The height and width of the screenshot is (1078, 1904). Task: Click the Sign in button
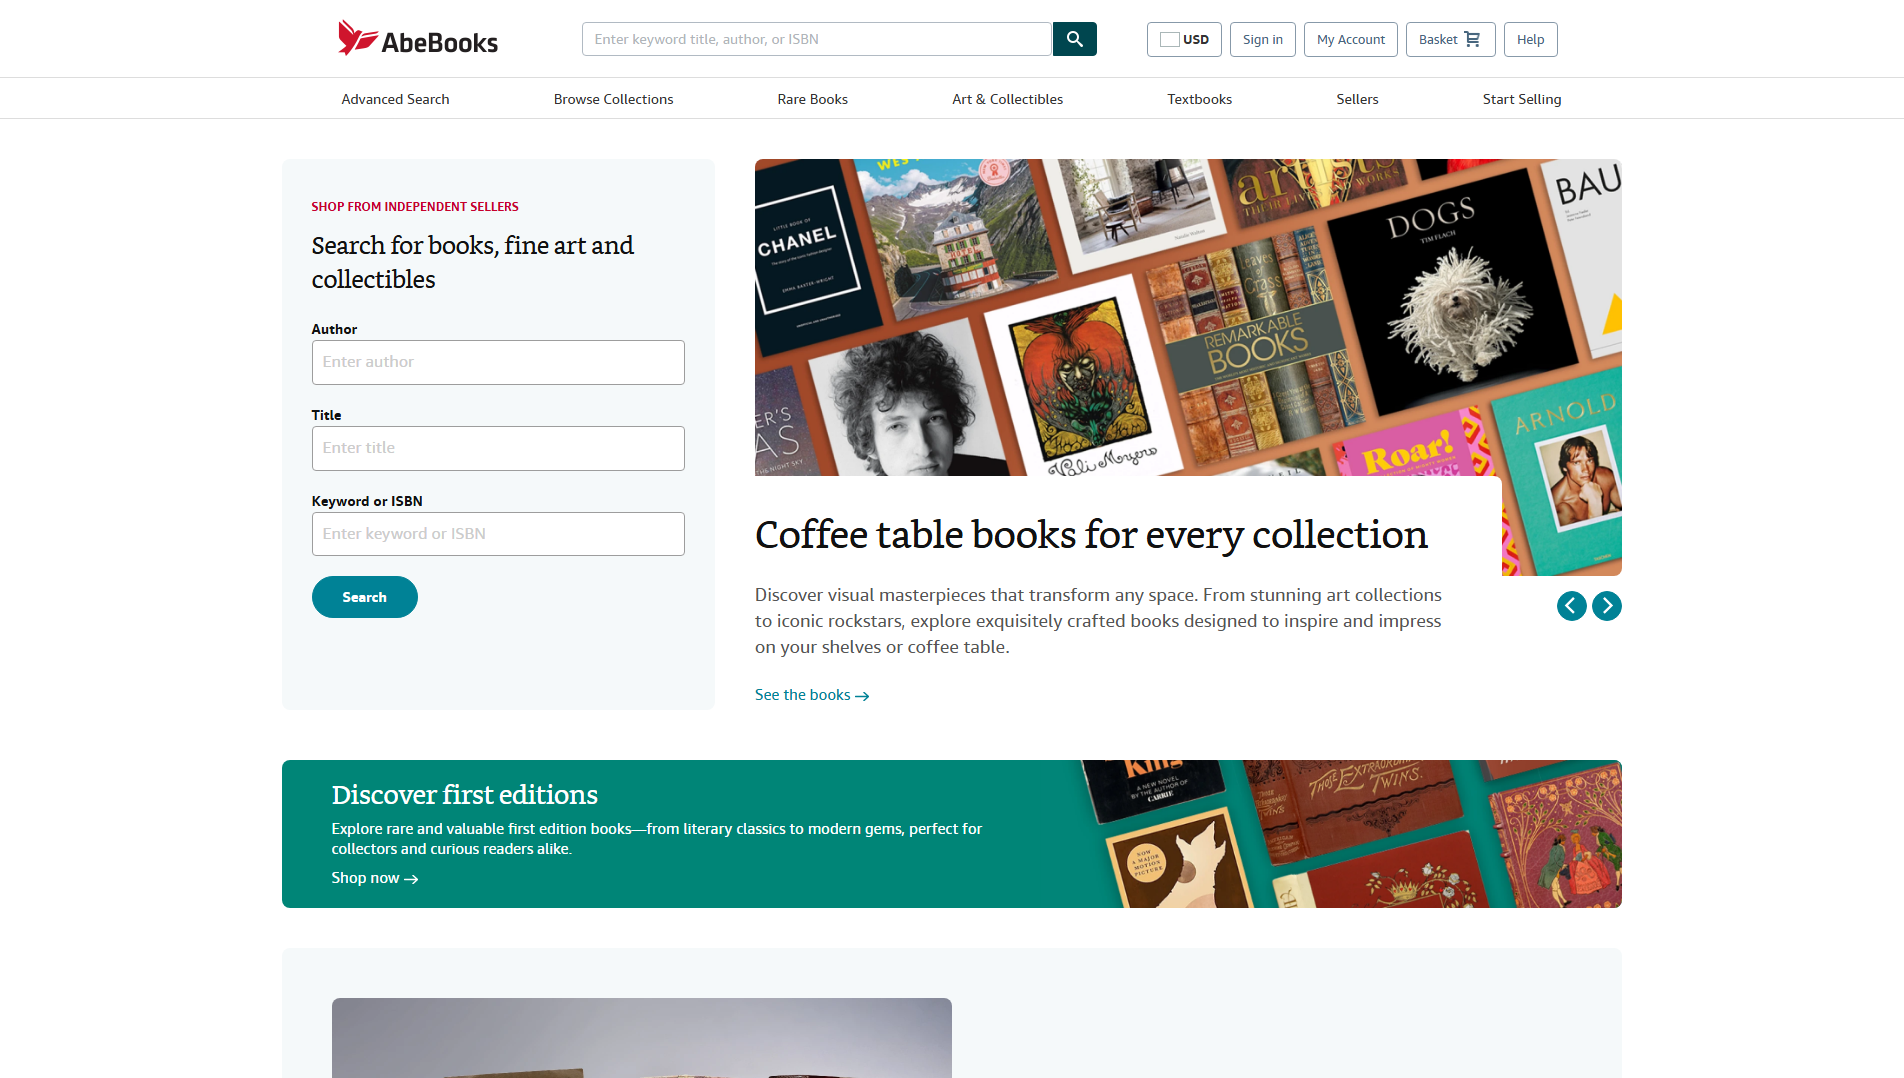point(1263,39)
